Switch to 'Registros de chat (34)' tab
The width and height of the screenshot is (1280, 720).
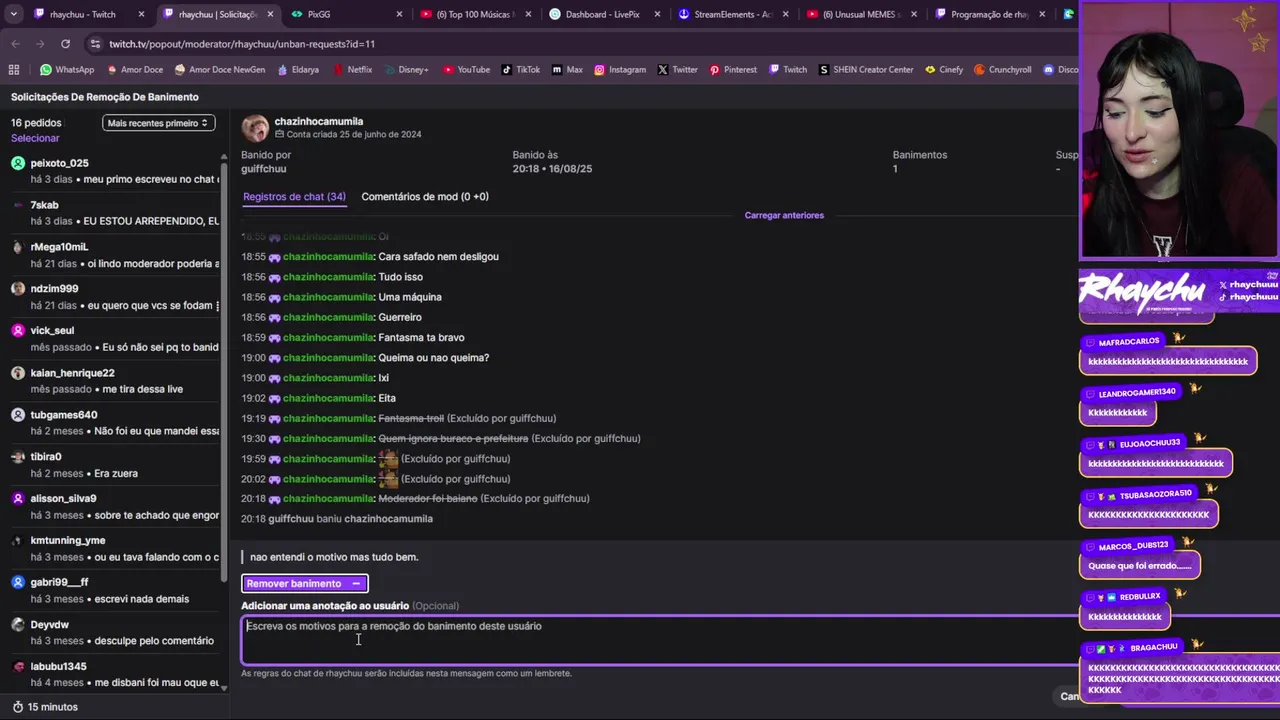[x=294, y=197]
